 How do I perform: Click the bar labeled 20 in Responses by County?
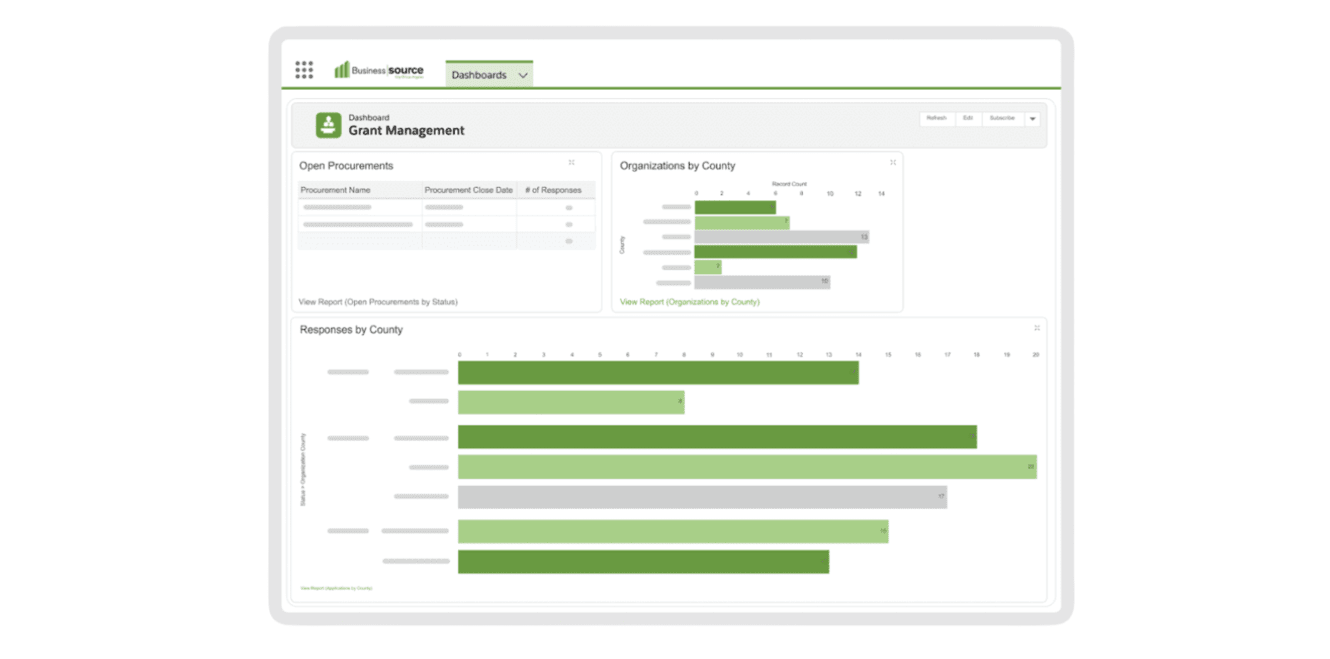click(x=746, y=467)
